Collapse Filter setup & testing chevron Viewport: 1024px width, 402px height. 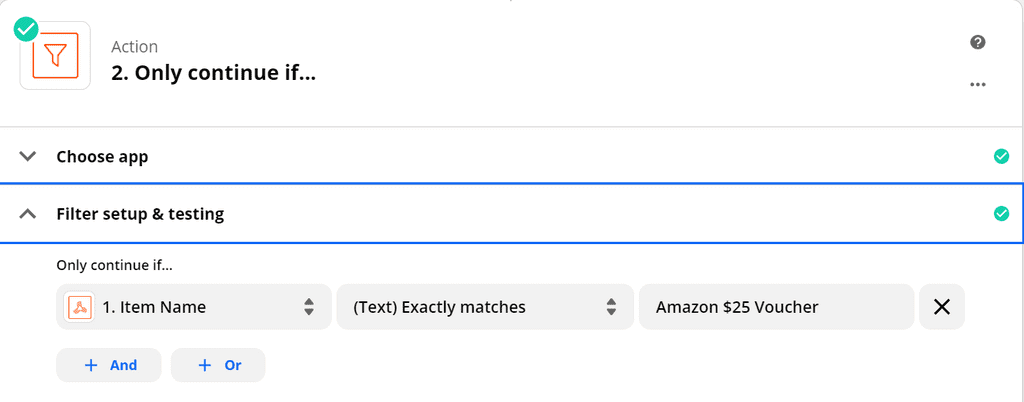coord(28,214)
